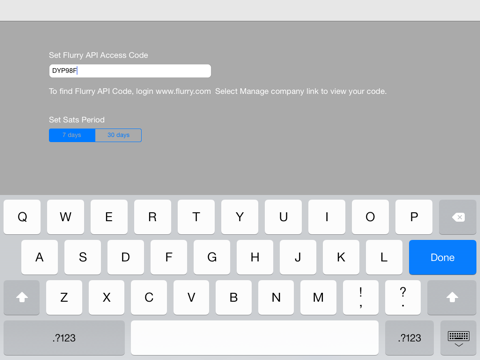The height and width of the screenshot is (360, 480).
Task: Tap the blue Done key
Action: point(442,257)
